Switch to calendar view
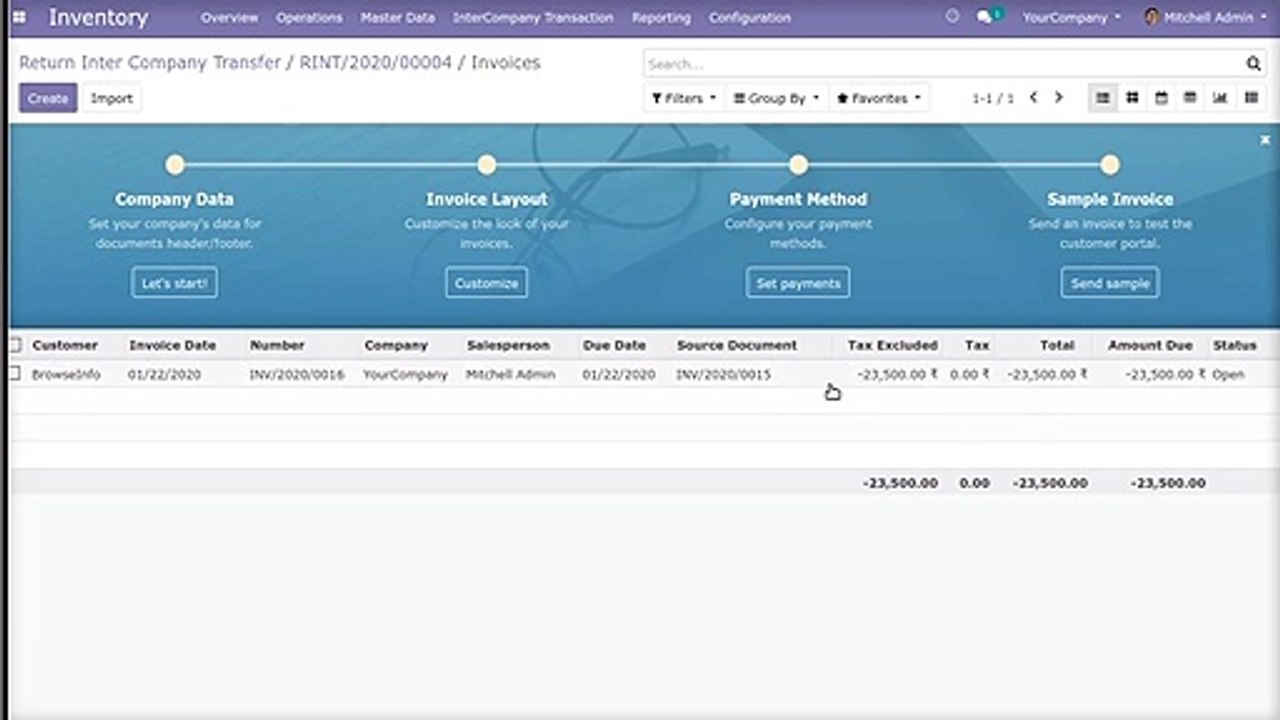The width and height of the screenshot is (1280, 720). pos(1161,98)
